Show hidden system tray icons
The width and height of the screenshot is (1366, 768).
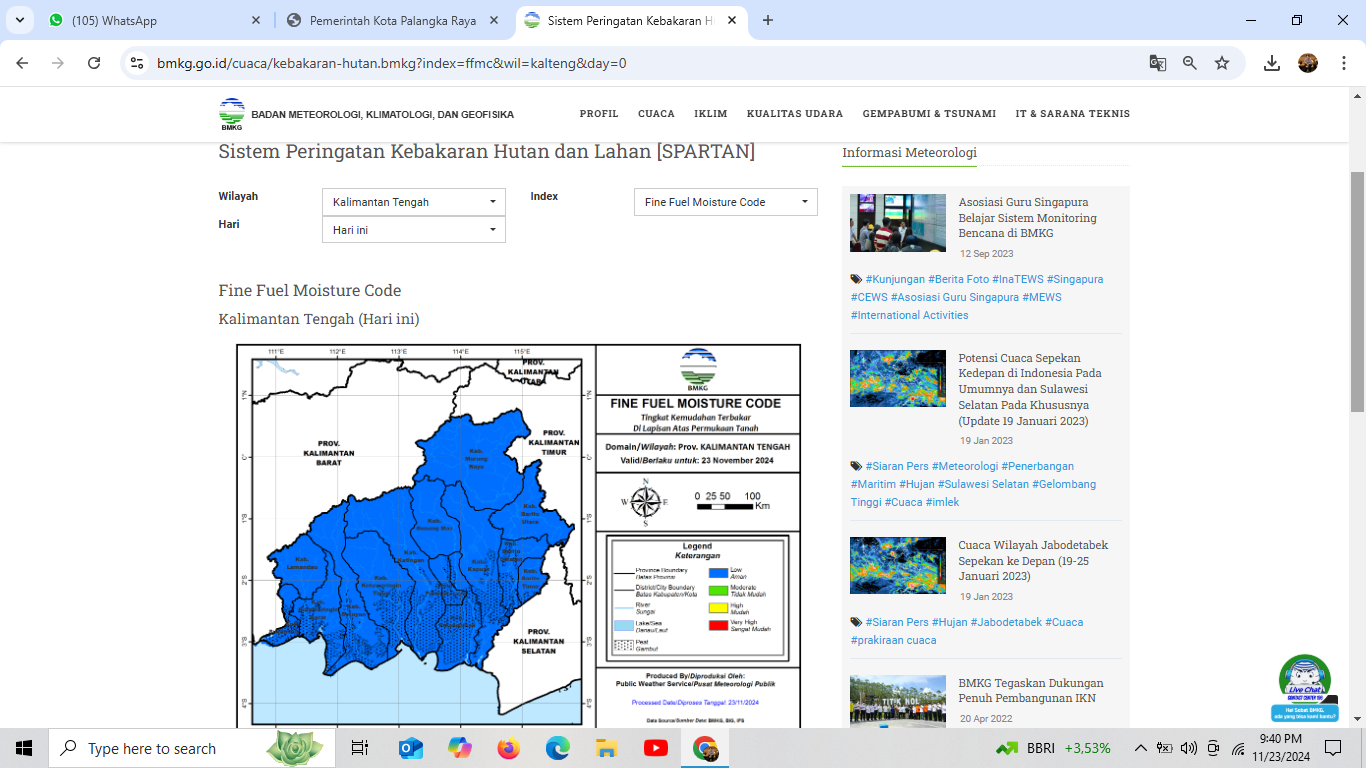(1140, 748)
